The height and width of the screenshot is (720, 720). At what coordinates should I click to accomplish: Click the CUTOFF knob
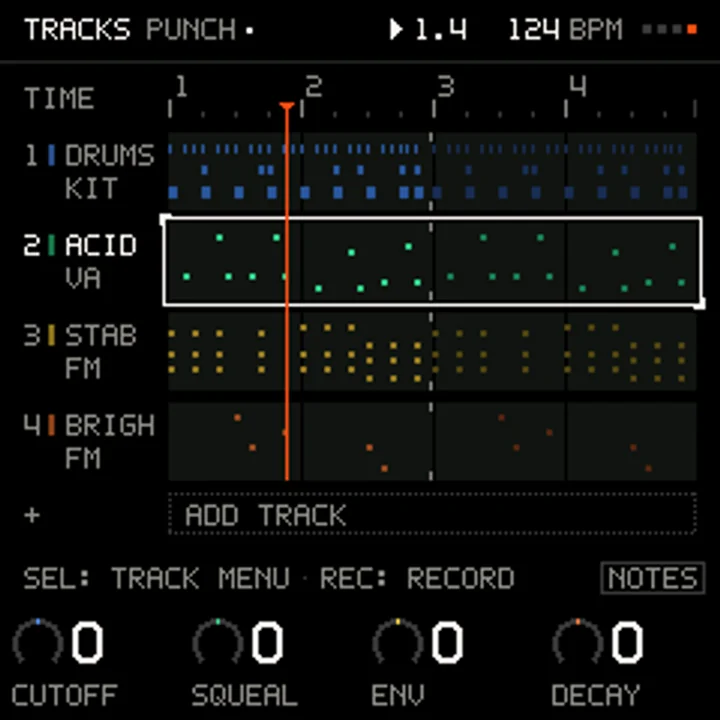click(38, 641)
